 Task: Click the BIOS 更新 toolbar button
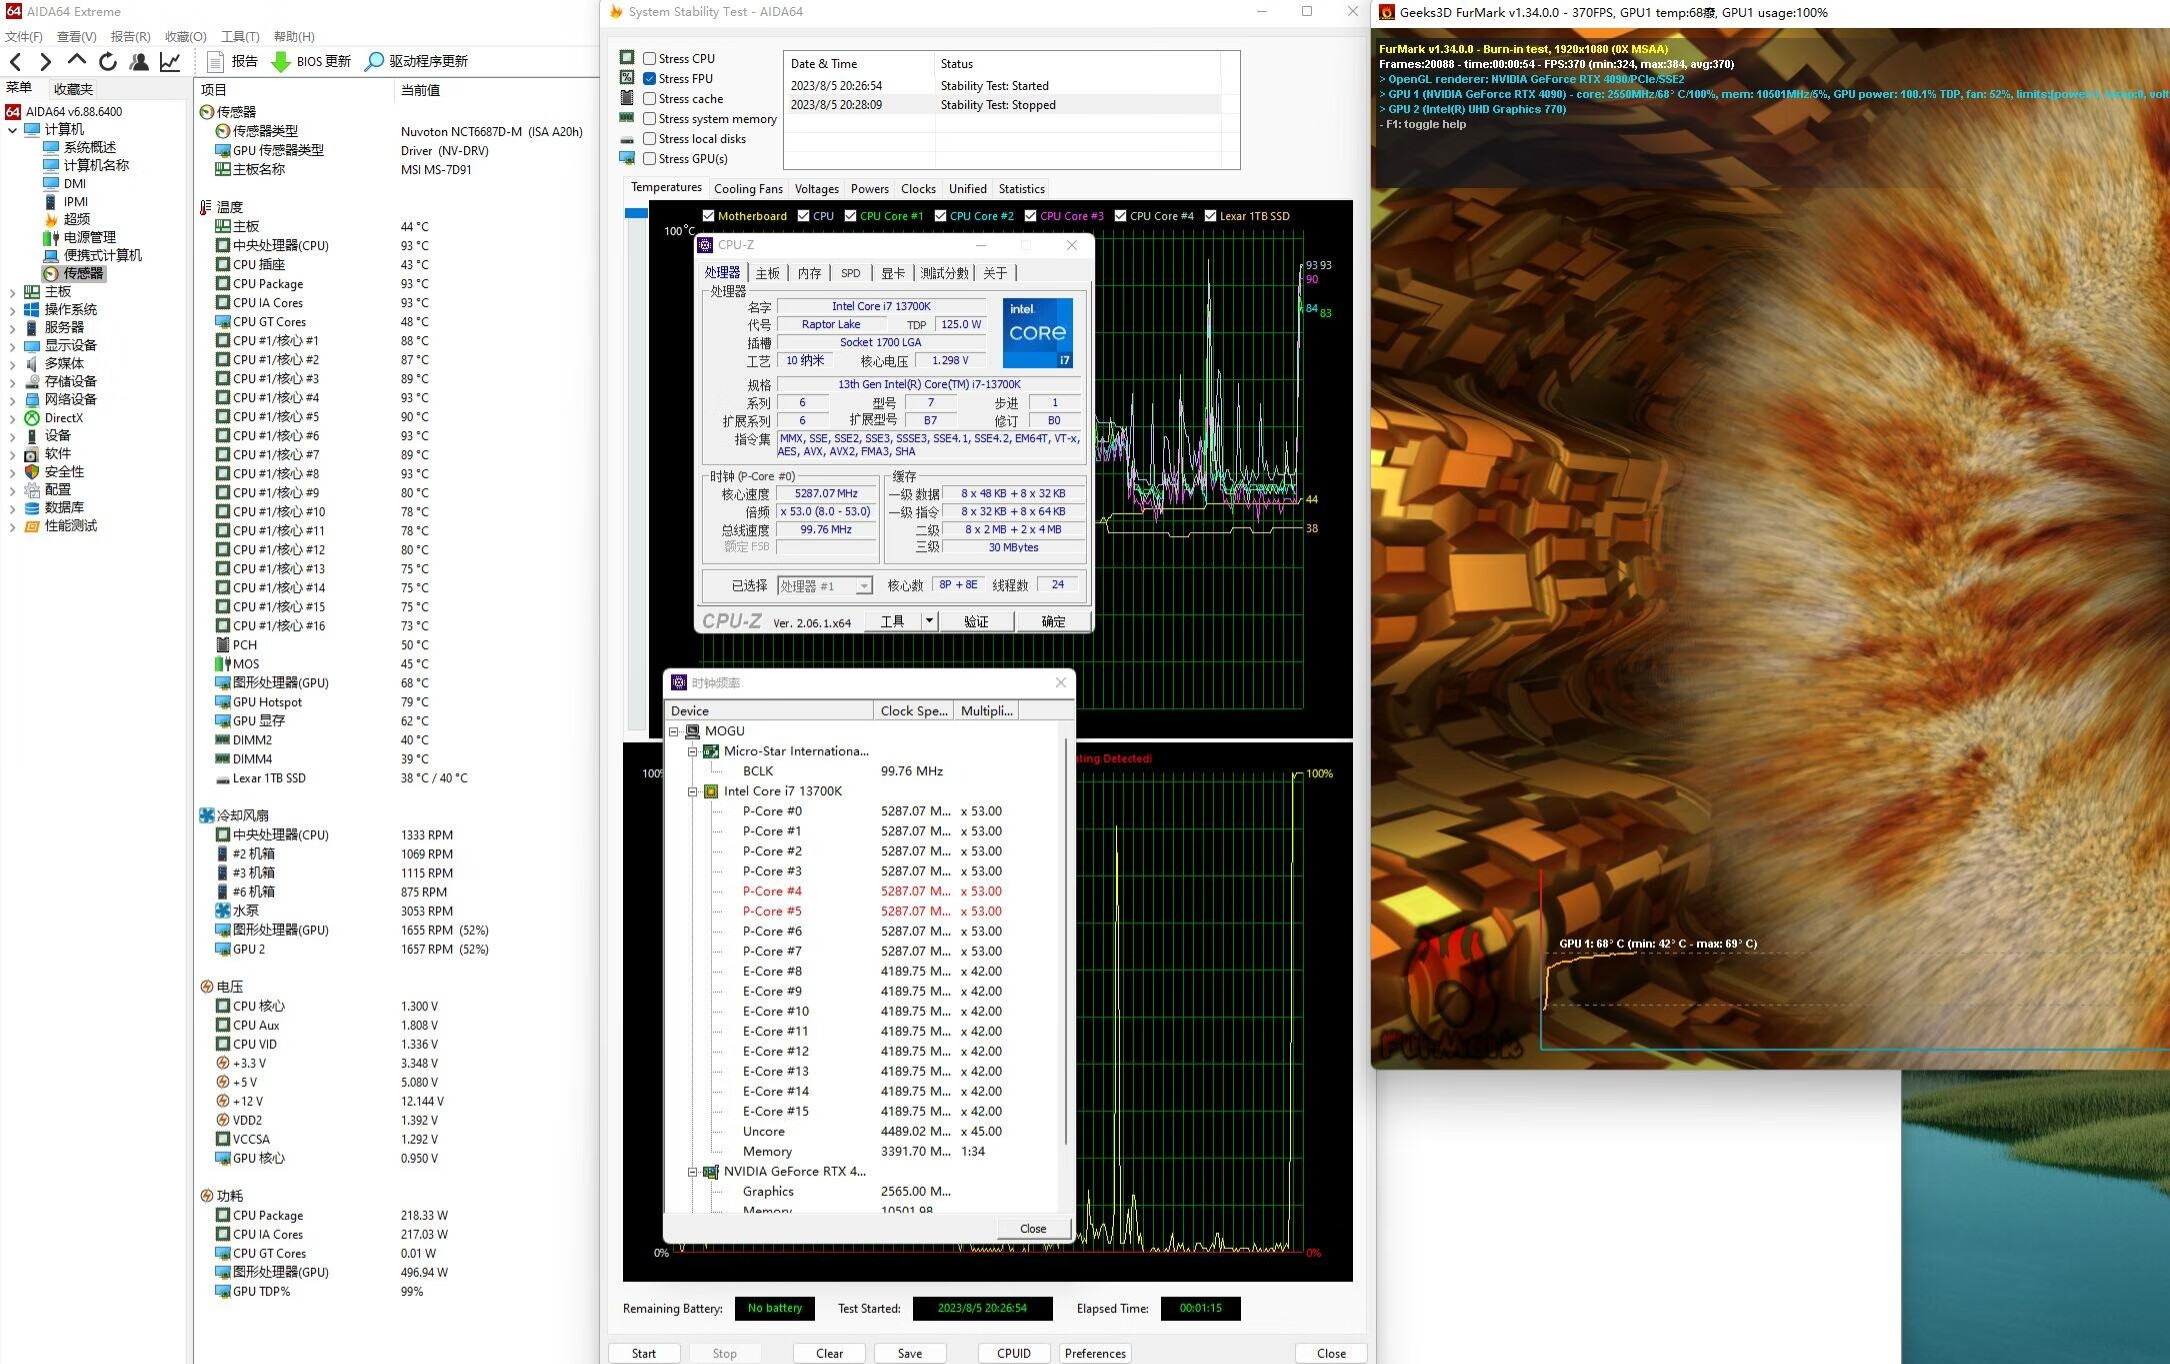tap(312, 62)
